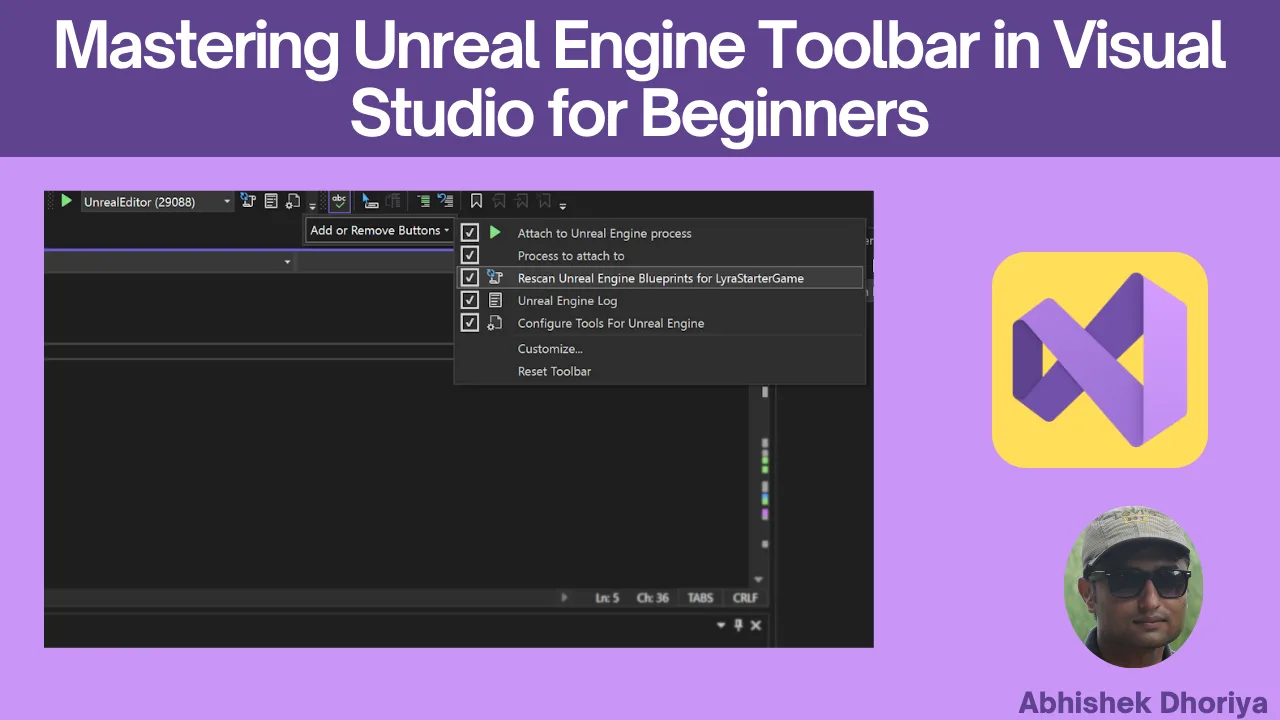Click the Ch: 36 status indicator
The width and height of the screenshot is (1280, 720).
[653, 598]
